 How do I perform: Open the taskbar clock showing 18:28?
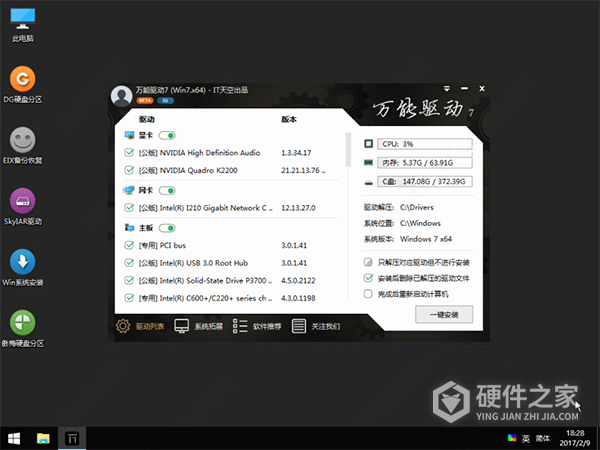coord(575,438)
